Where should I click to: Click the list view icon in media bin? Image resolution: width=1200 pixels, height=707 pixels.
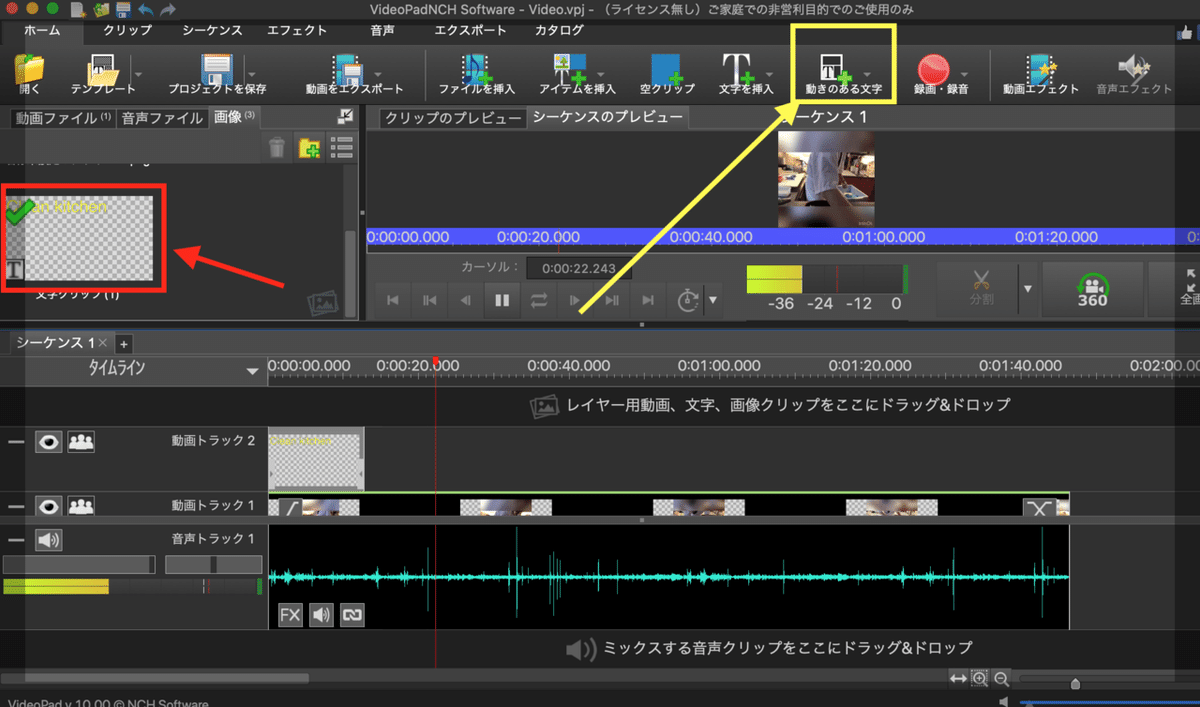click(x=342, y=148)
